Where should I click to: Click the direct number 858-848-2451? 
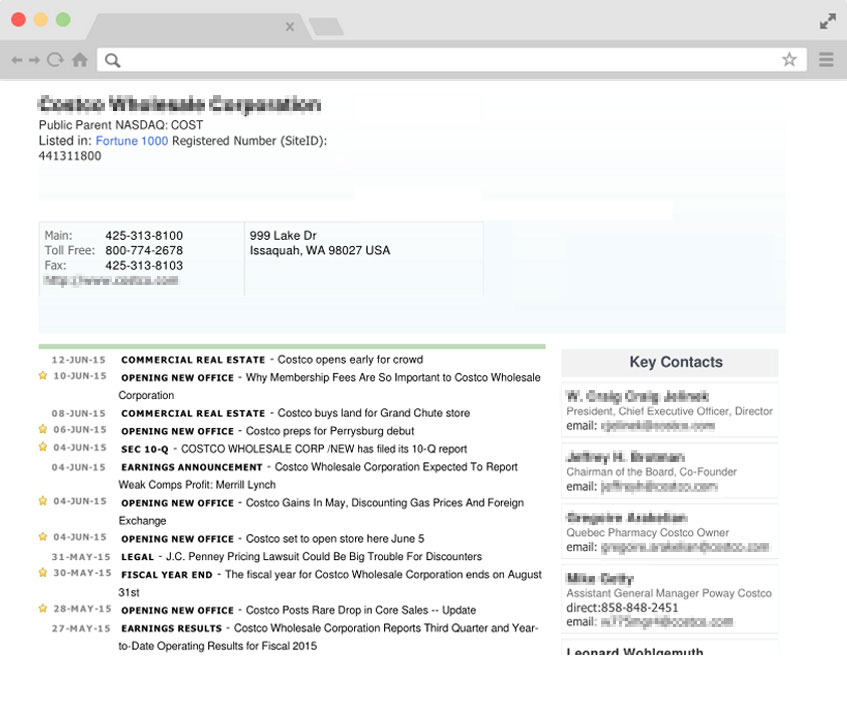coord(640,608)
